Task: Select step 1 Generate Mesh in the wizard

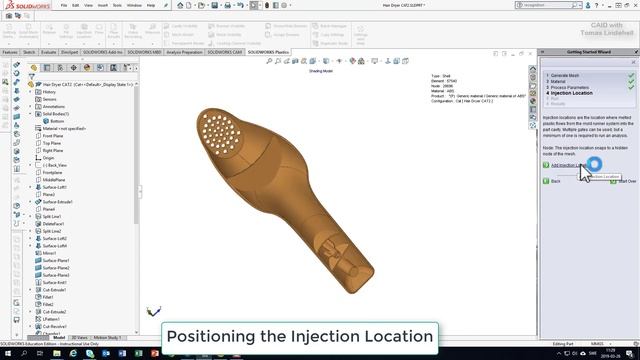Action: pos(564,76)
